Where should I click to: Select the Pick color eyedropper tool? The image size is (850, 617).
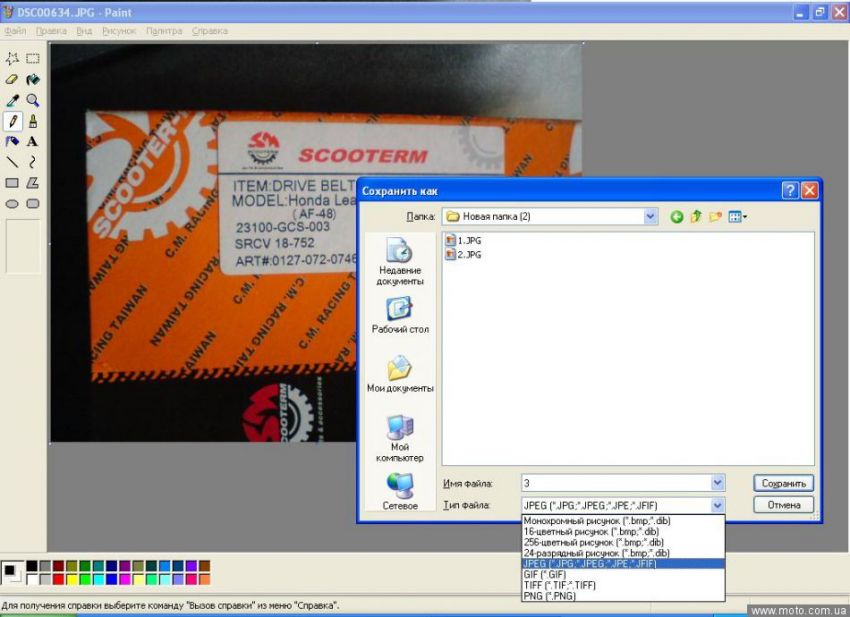coord(12,100)
